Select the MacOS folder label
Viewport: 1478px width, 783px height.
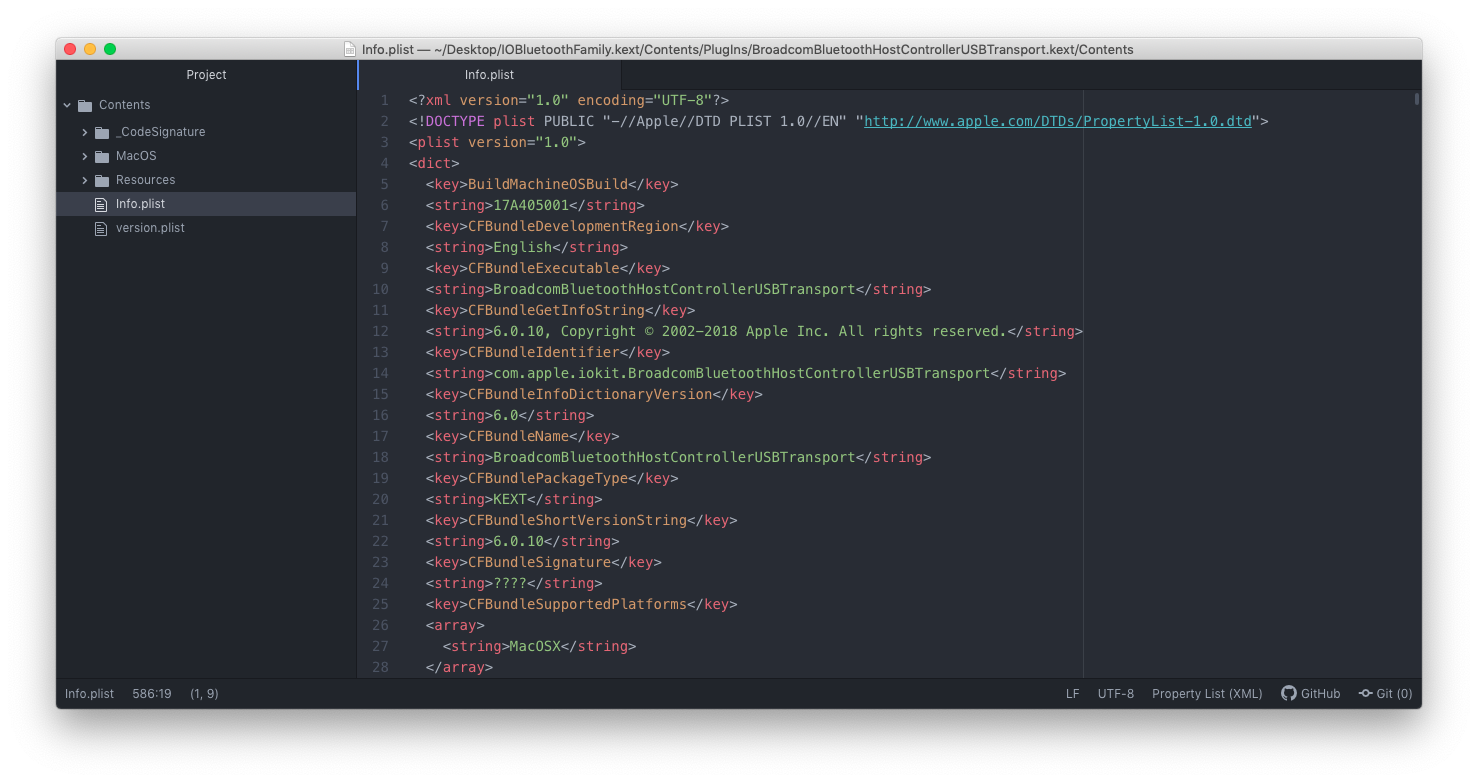pyautogui.click(x=136, y=156)
